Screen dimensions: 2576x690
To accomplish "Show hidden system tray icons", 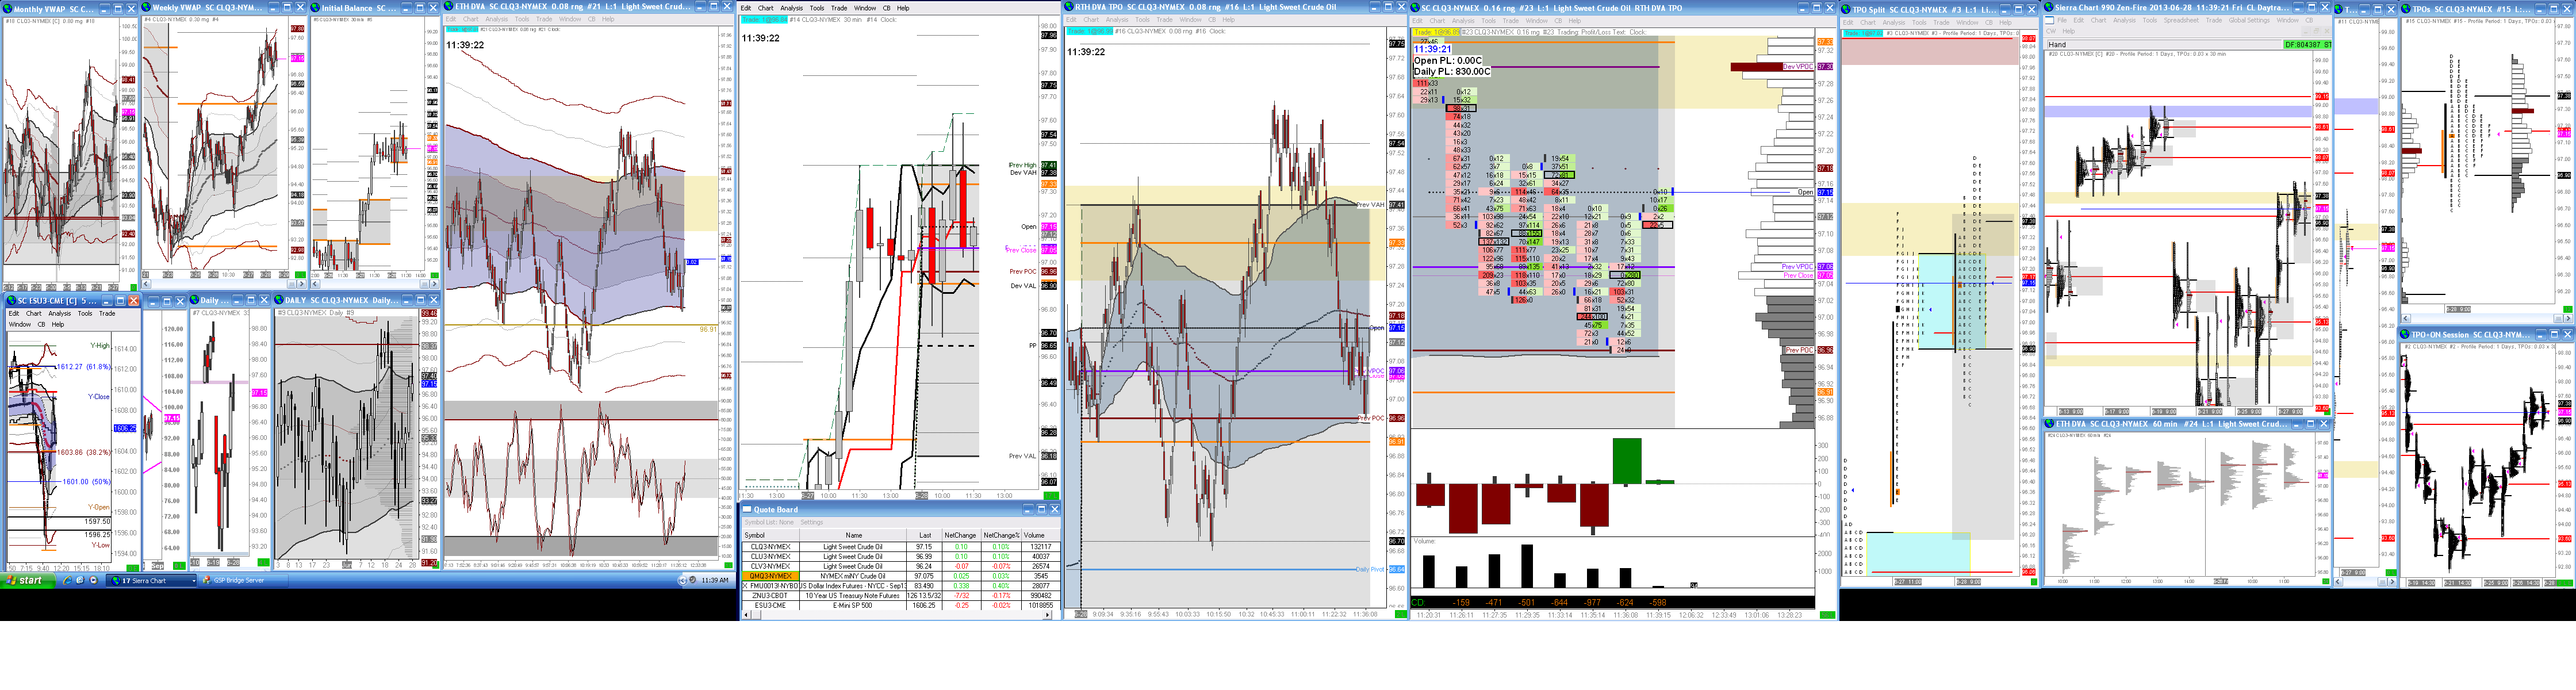I will (x=683, y=580).
